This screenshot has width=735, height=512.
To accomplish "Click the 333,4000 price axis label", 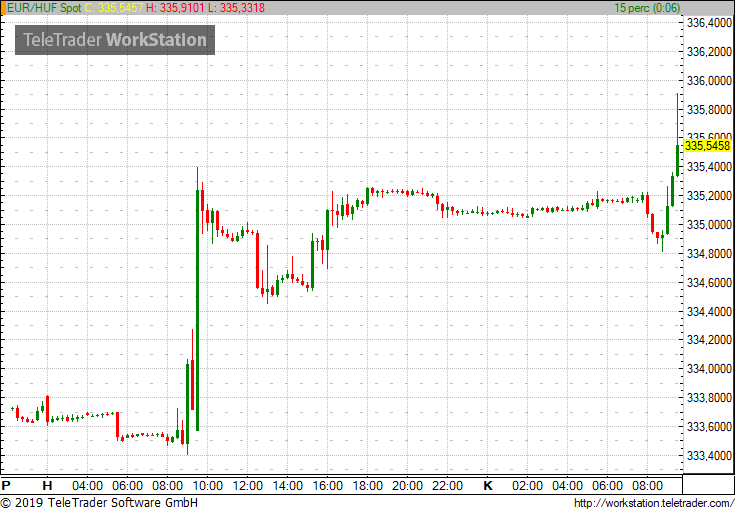I will coord(708,455).
